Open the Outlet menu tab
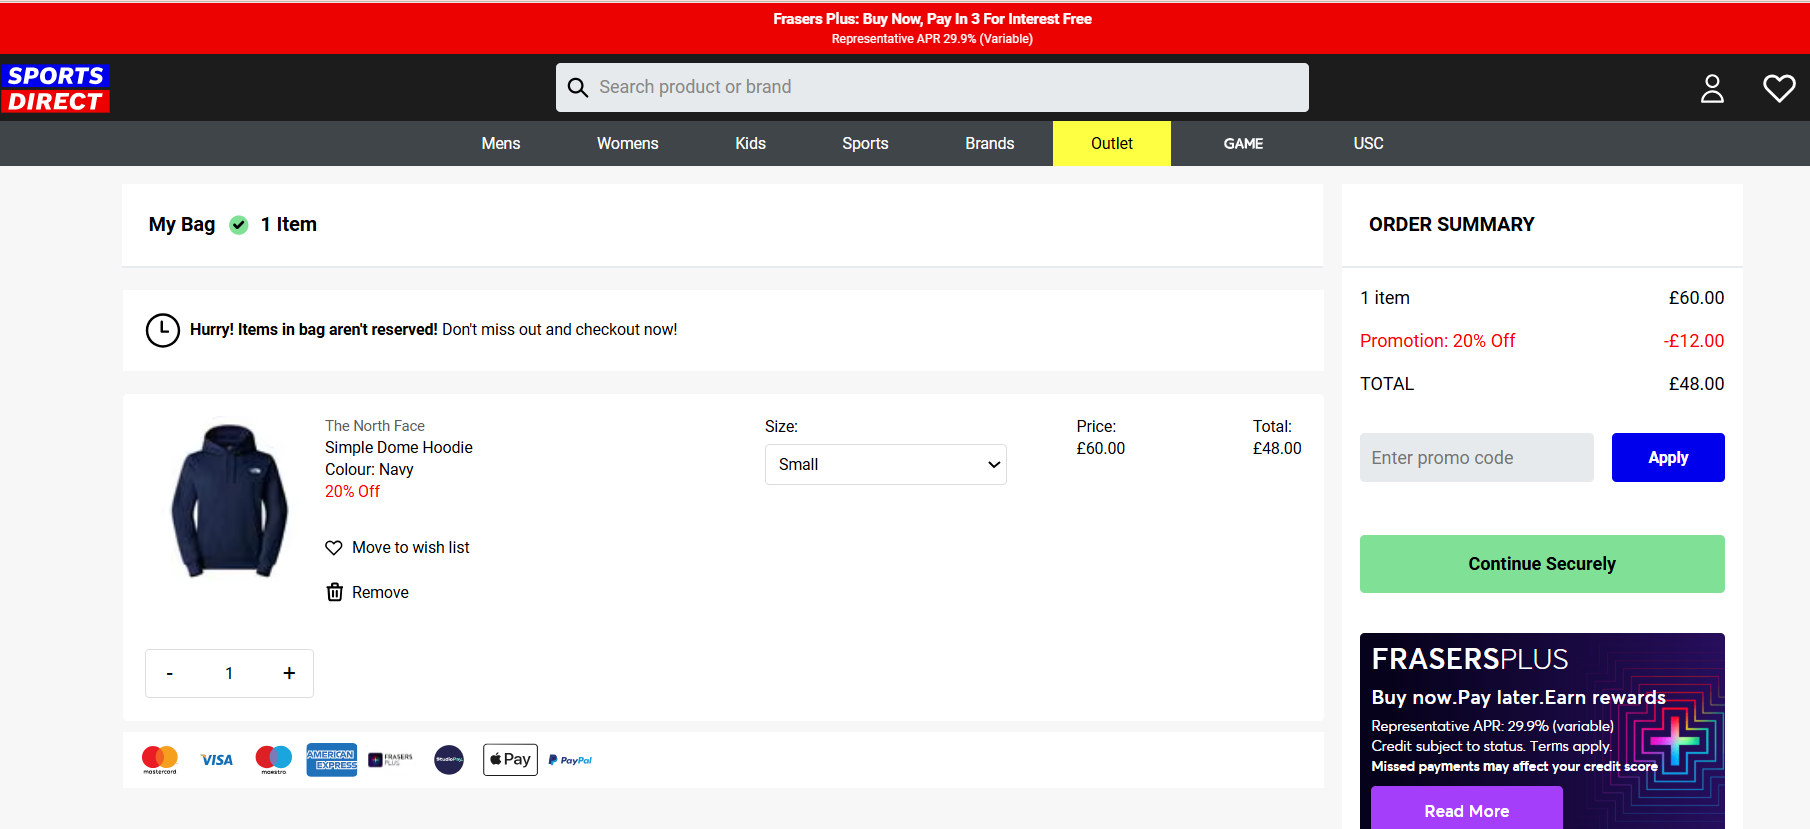Screen dimensions: 1810x829 [1111, 143]
